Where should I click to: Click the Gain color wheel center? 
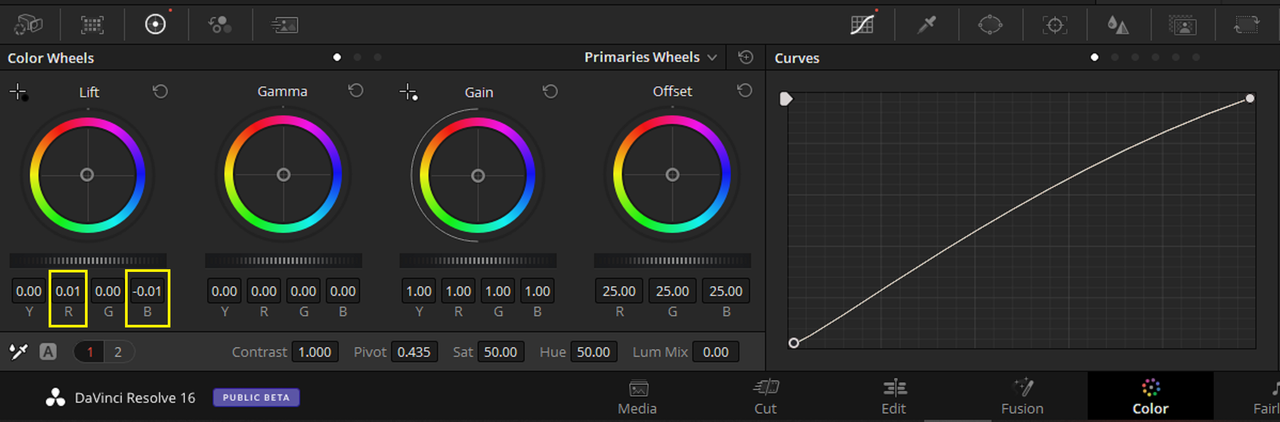(x=478, y=174)
